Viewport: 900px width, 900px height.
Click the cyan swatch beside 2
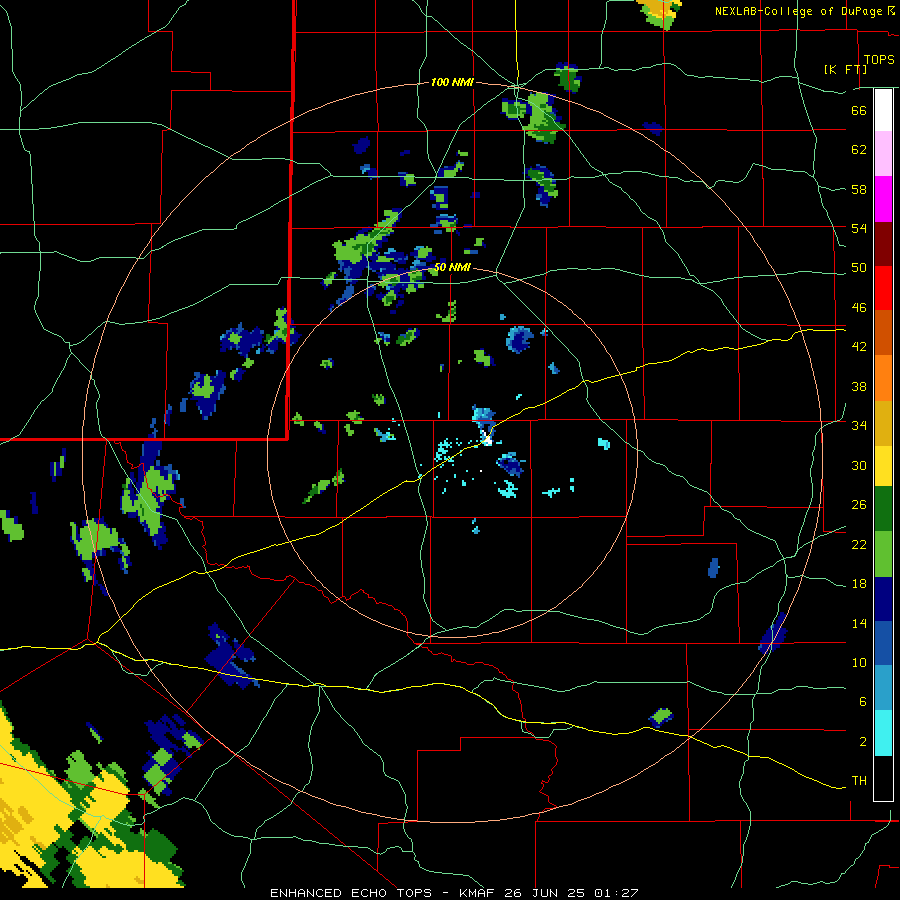tap(883, 733)
